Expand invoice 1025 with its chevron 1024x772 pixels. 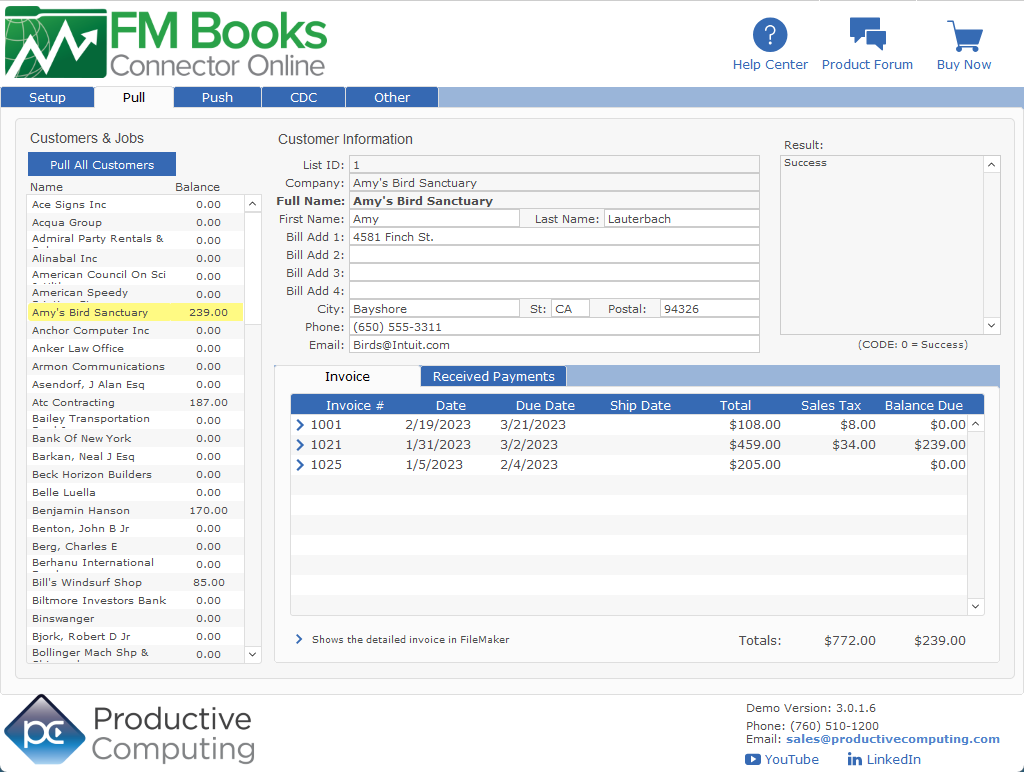tap(300, 465)
